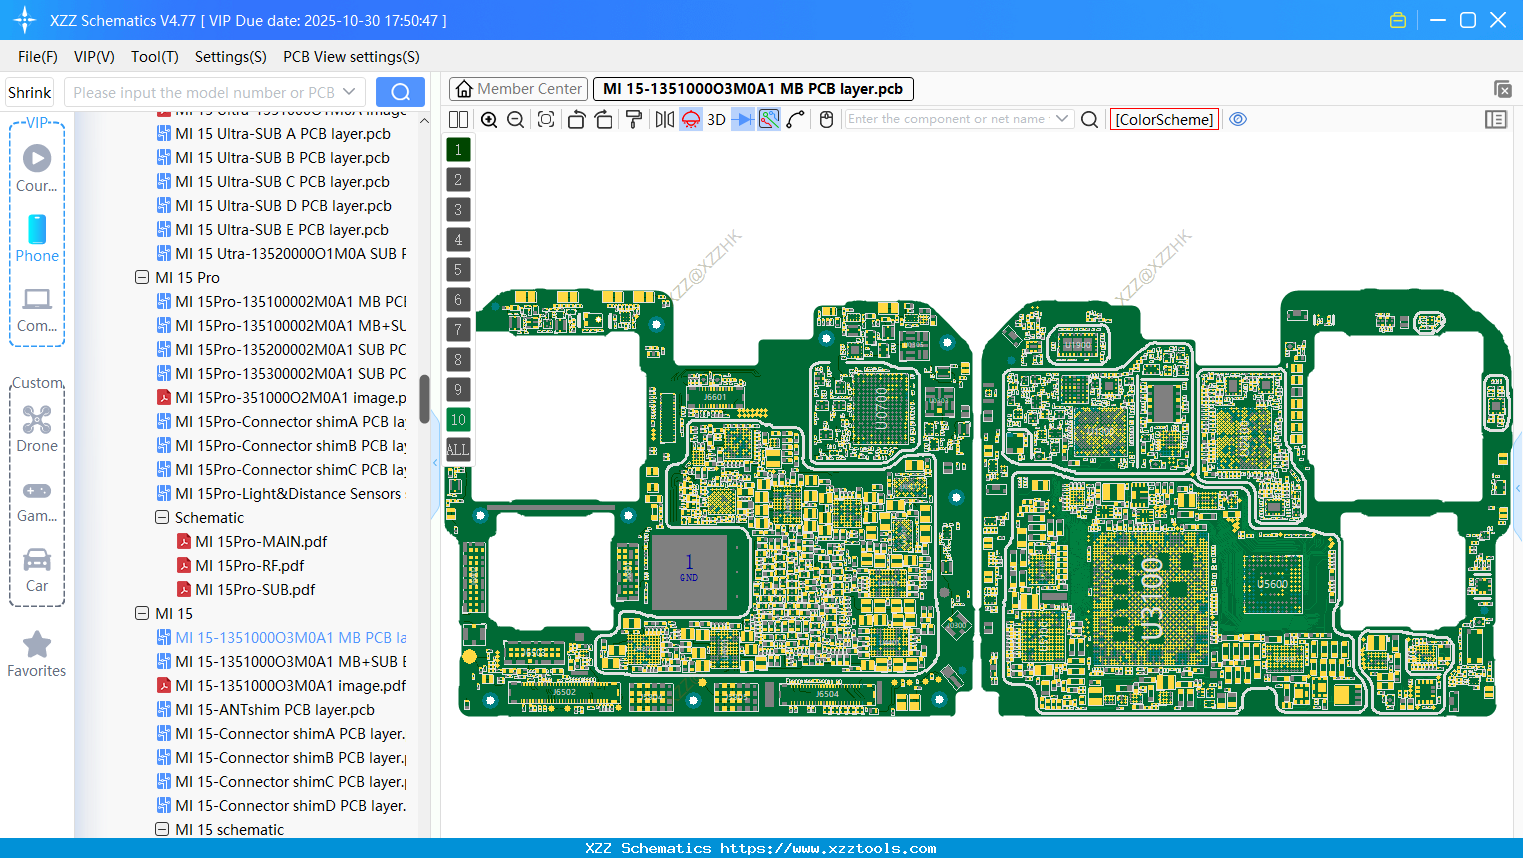The image size is (1523, 858).
Task: Activate the mirror flip tool
Action: point(663,119)
